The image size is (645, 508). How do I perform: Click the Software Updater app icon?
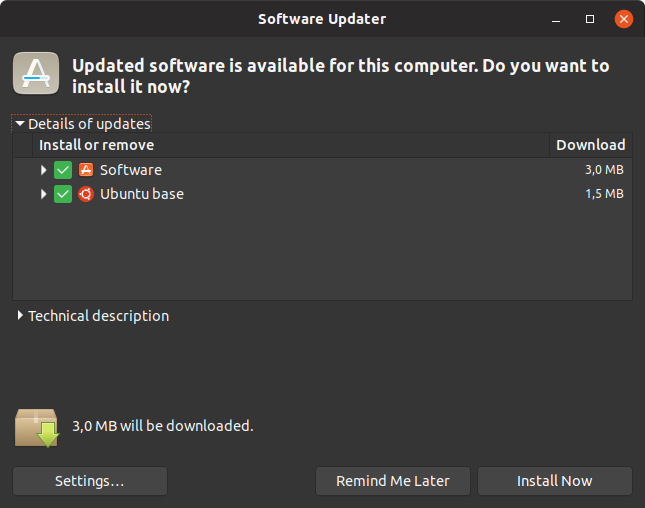34,73
